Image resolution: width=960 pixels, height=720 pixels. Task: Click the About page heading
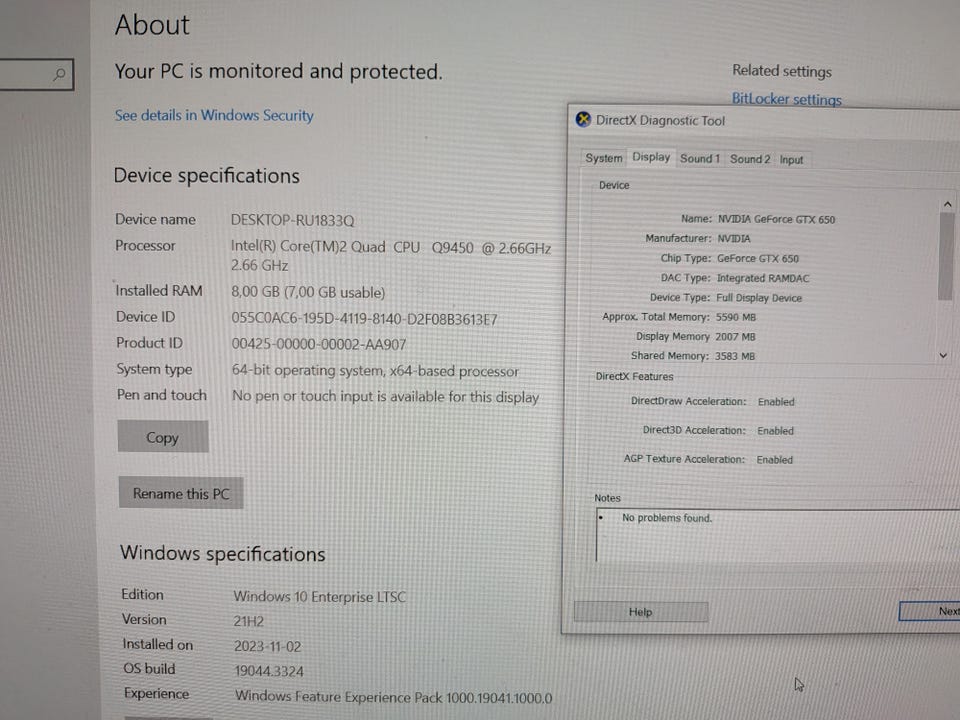tap(152, 25)
